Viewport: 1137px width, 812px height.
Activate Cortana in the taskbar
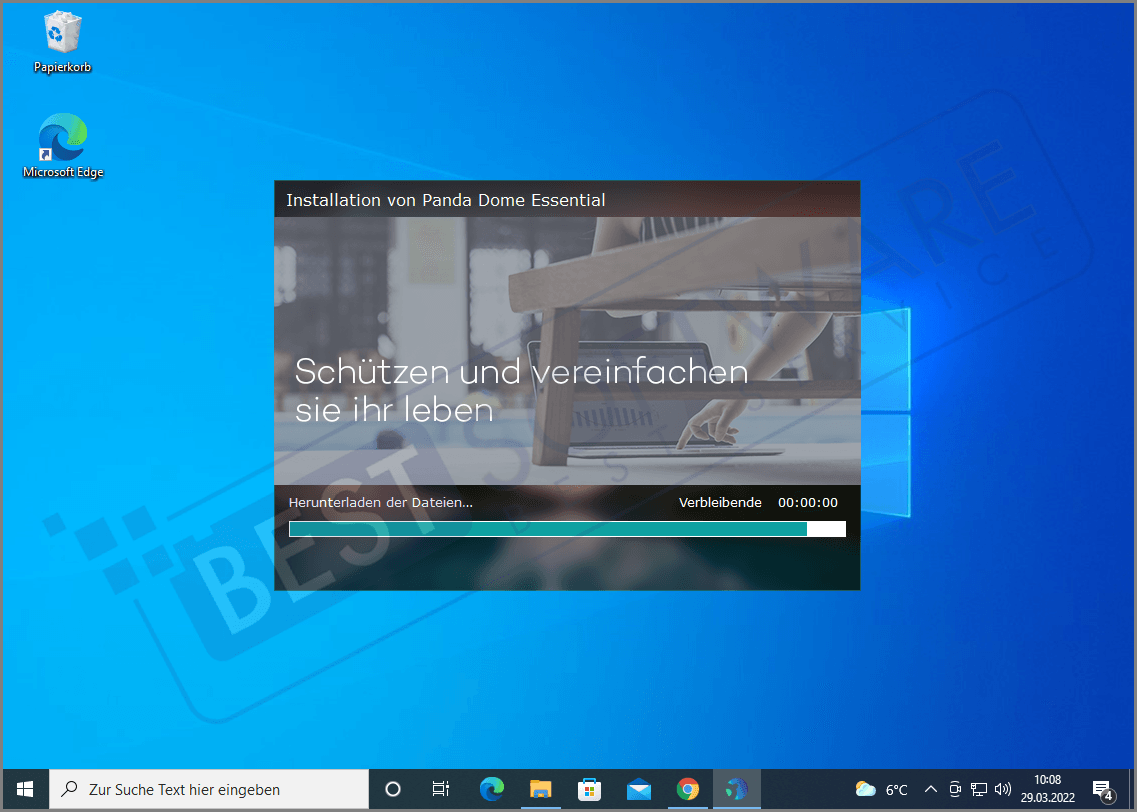392,790
